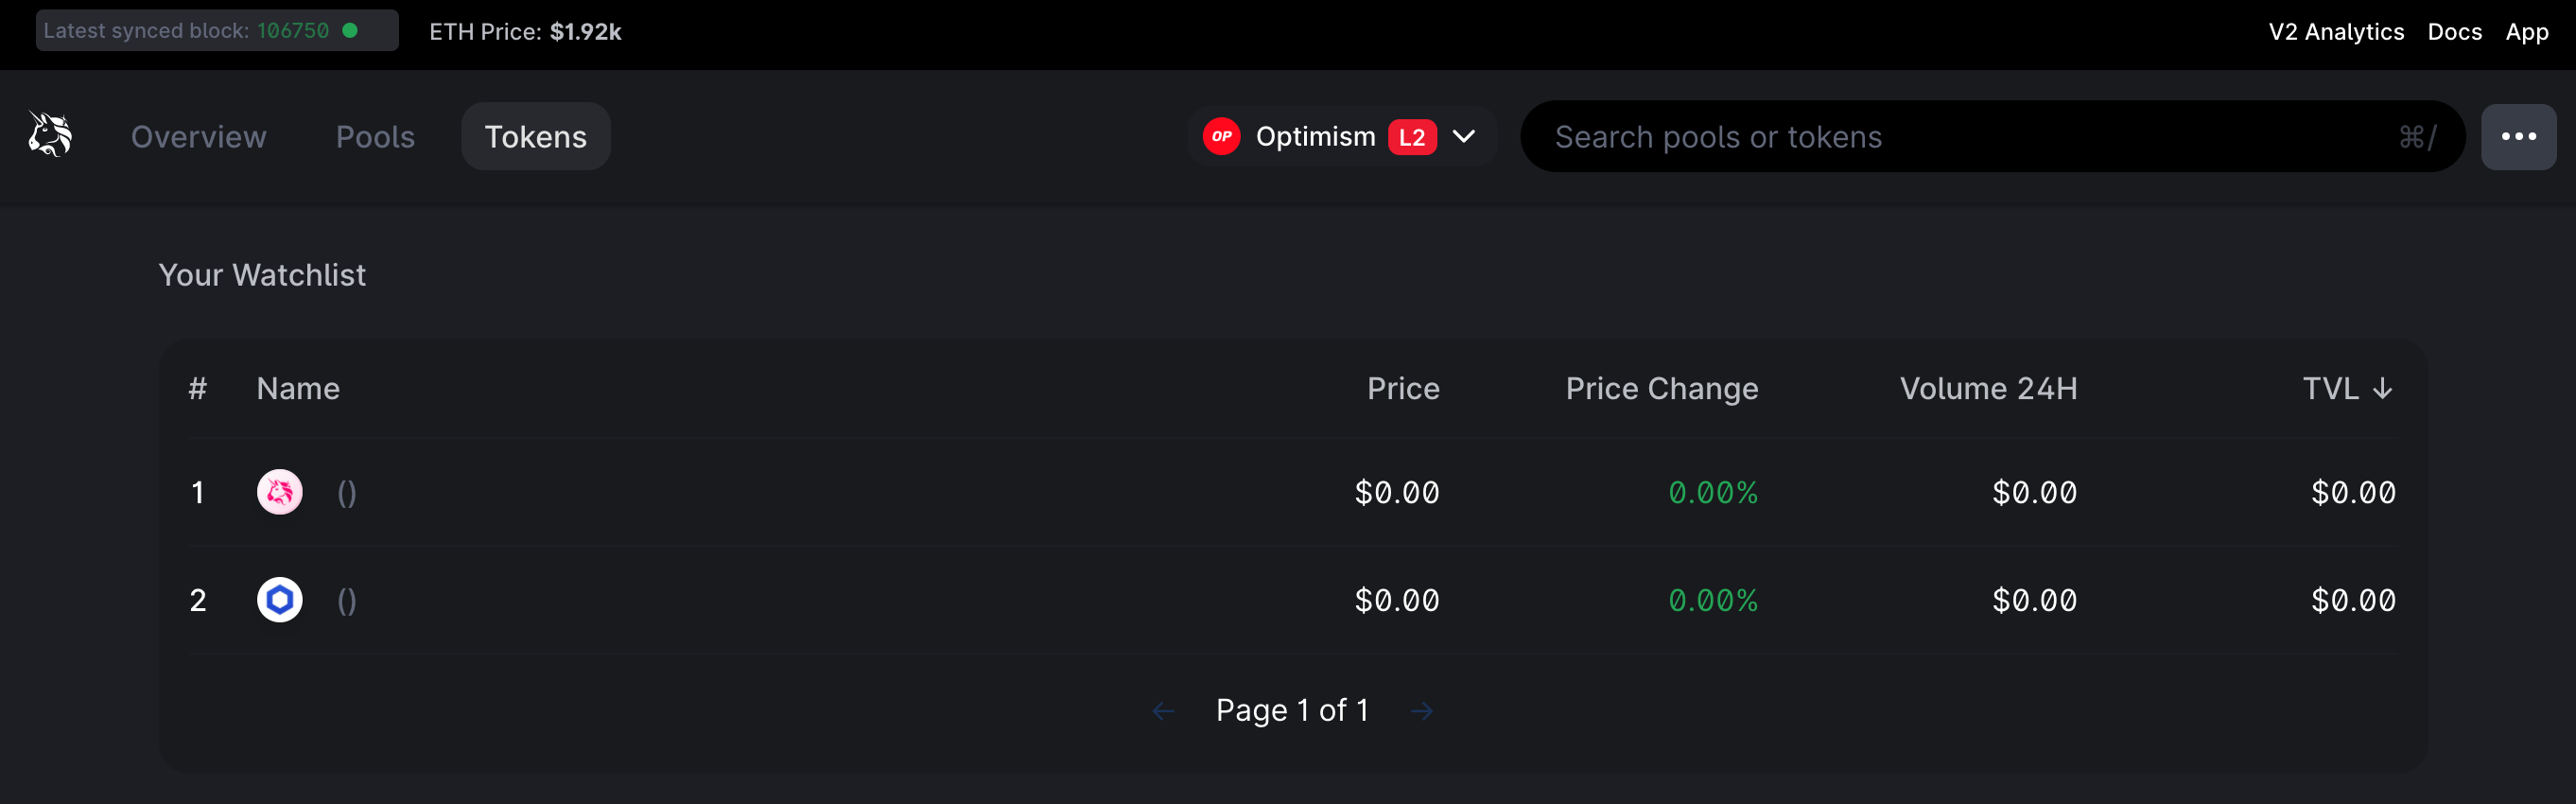Toggle TVL sort direction
This screenshot has height=804, width=2576.
point(2347,389)
